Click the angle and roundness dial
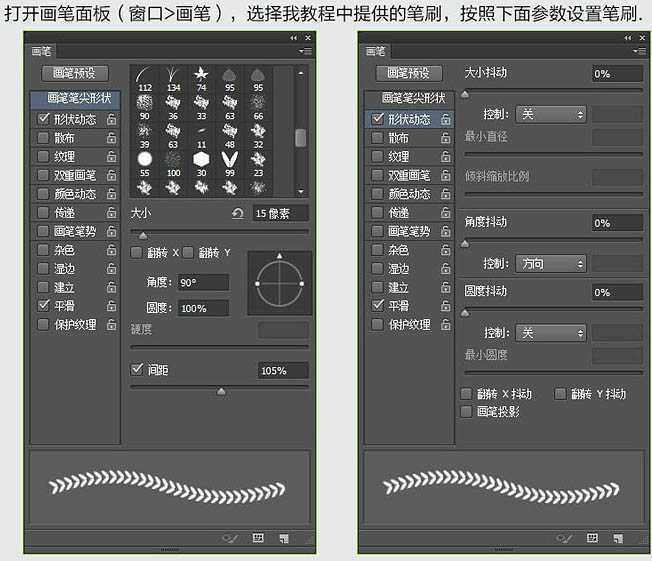Screen dimensions: 652x561 tap(279, 283)
